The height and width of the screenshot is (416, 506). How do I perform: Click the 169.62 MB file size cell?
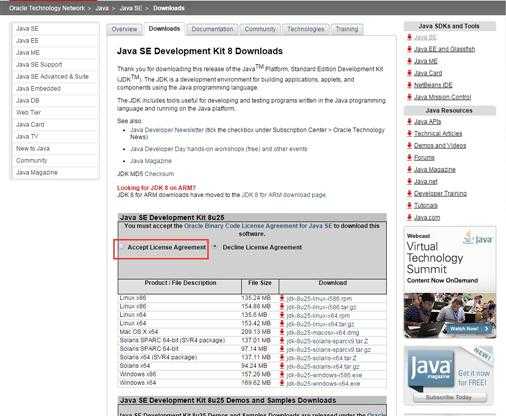tap(256, 383)
